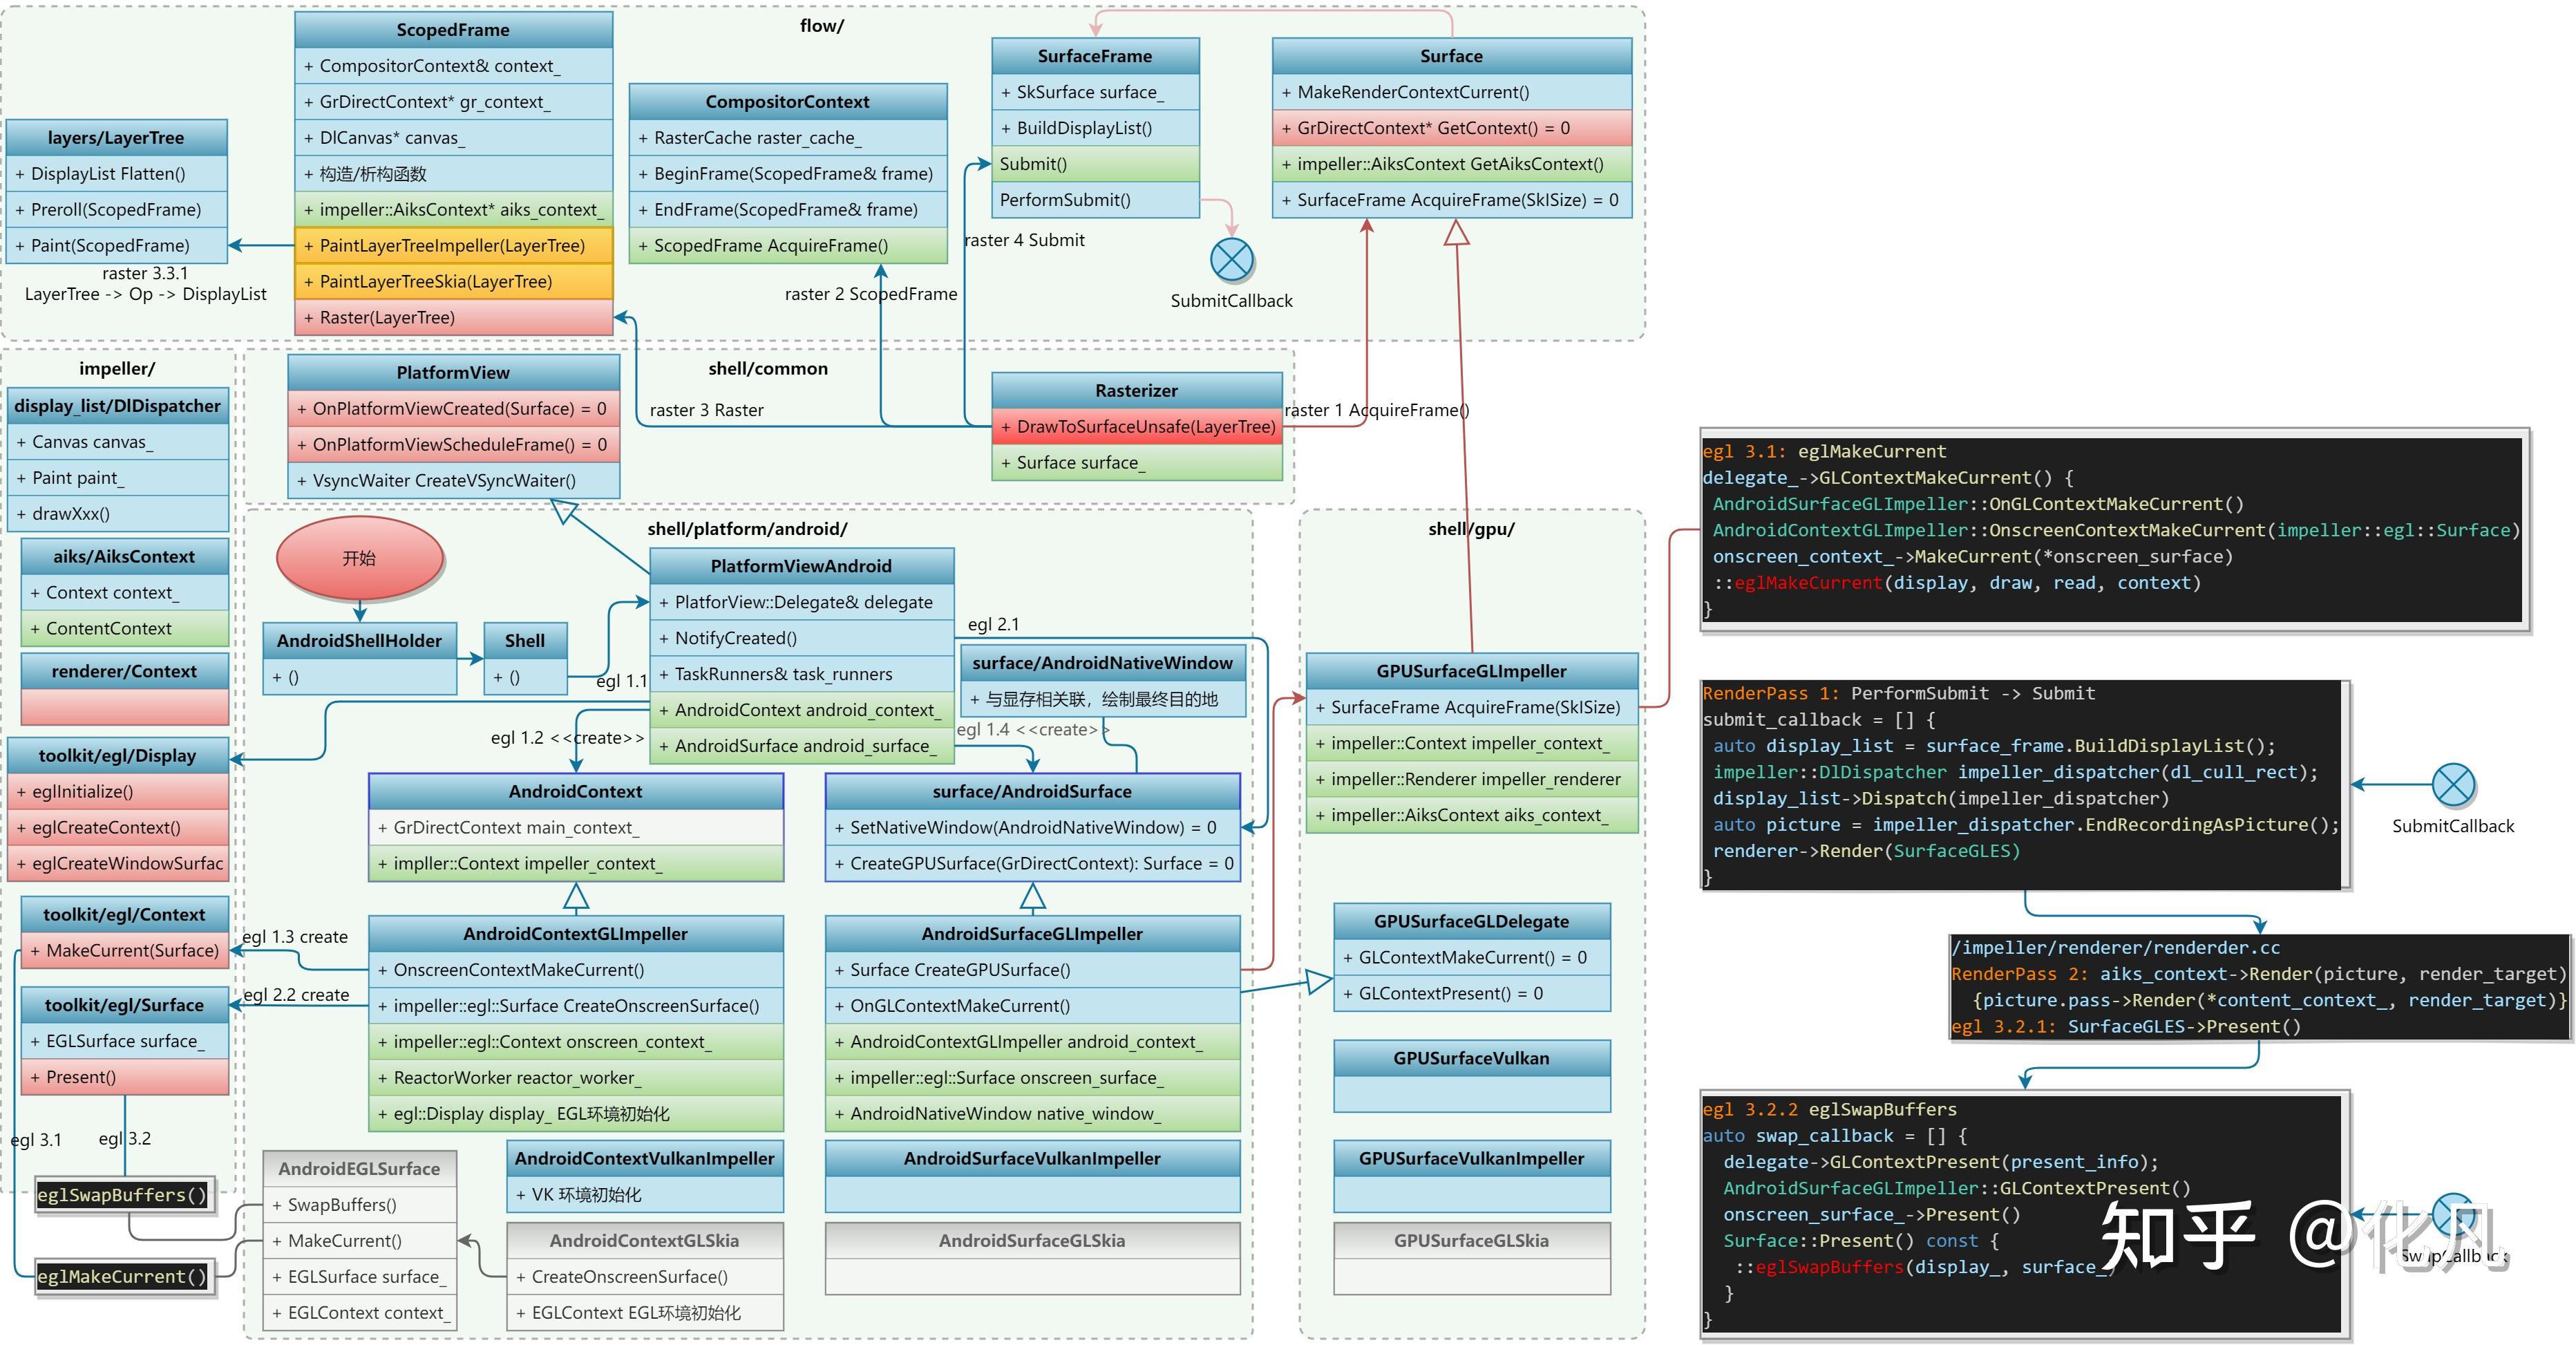Select Surface surface_ in Rasterizer
Viewport: 2576px width, 1345px height.
pos(1136,462)
